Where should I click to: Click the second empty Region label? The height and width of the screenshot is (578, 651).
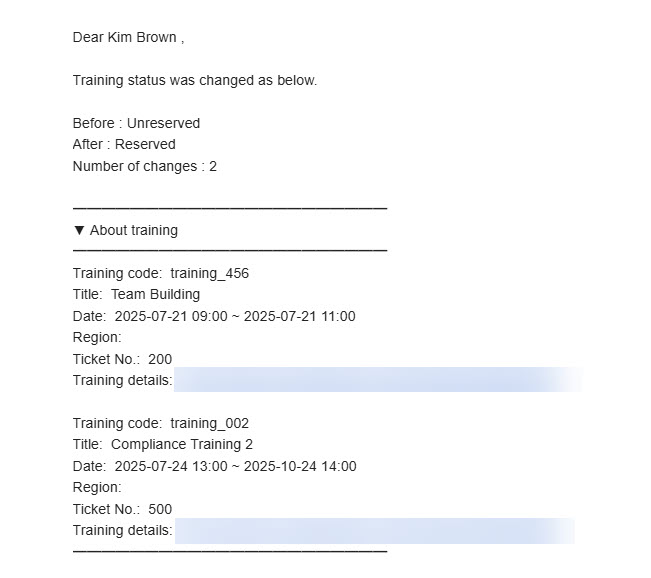(97, 487)
